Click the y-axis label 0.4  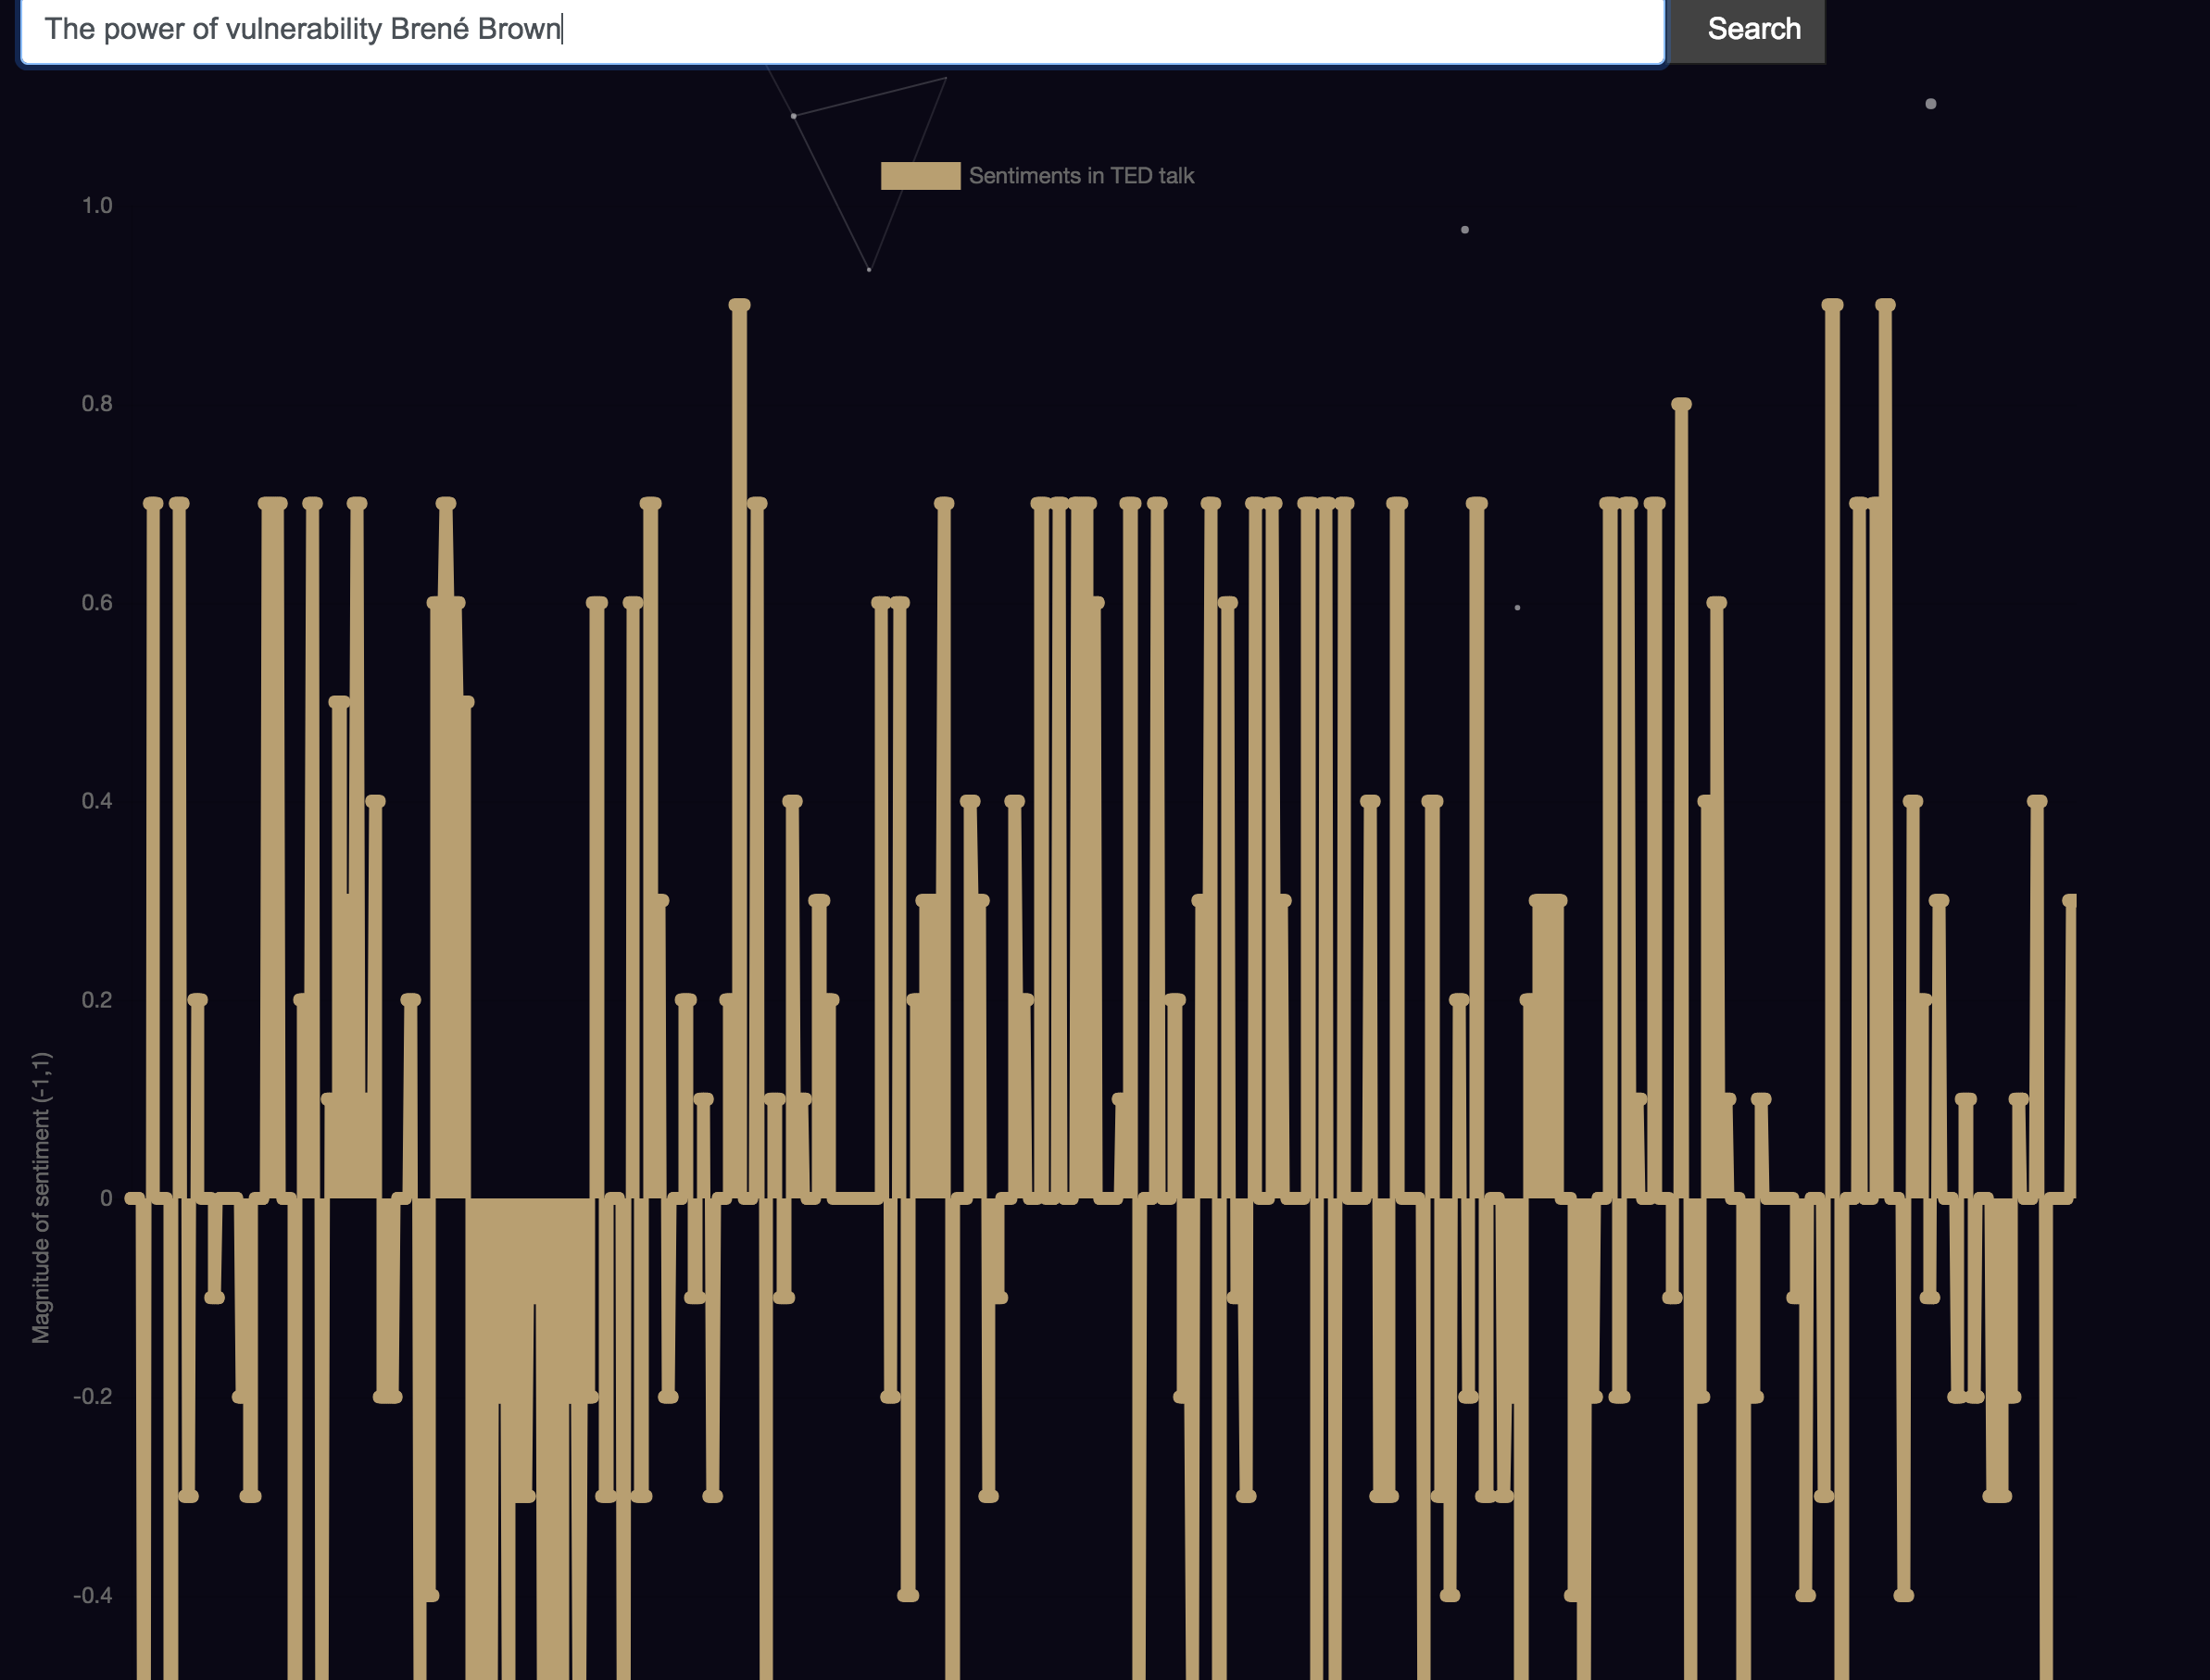97,801
